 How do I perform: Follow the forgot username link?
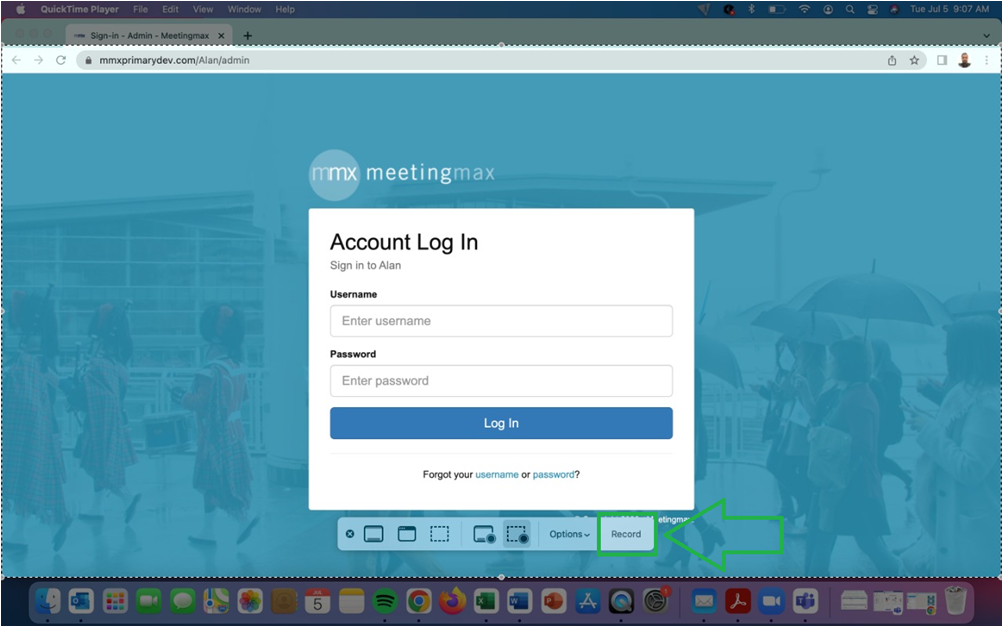click(x=497, y=475)
